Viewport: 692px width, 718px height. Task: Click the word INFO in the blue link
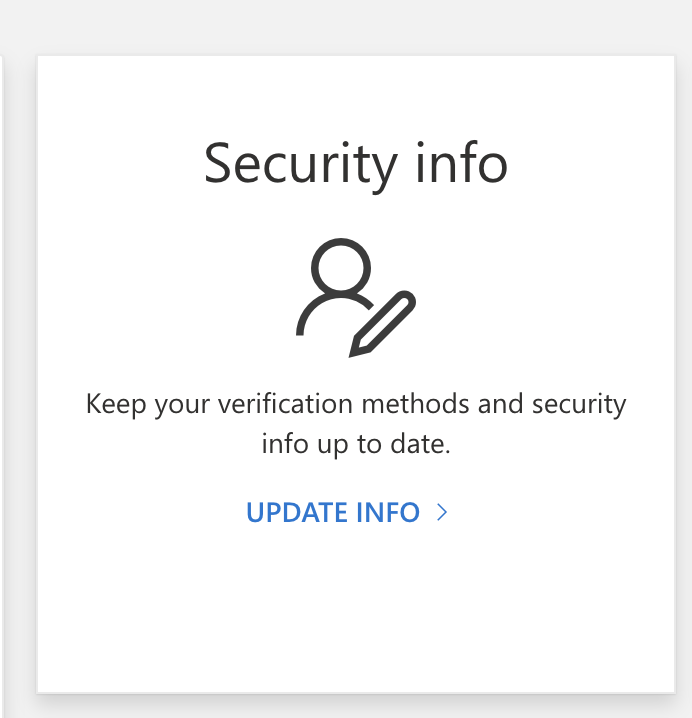tap(388, 512)
